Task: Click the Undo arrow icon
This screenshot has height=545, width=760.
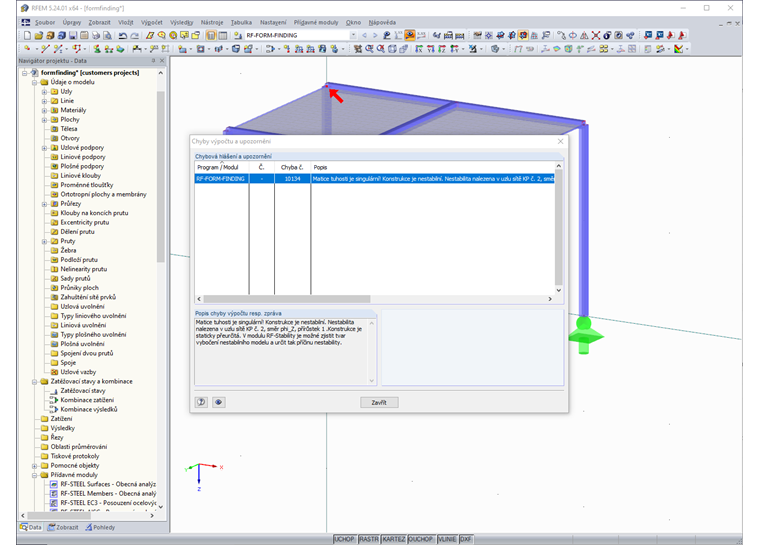Action: click(x=123, y=35)
